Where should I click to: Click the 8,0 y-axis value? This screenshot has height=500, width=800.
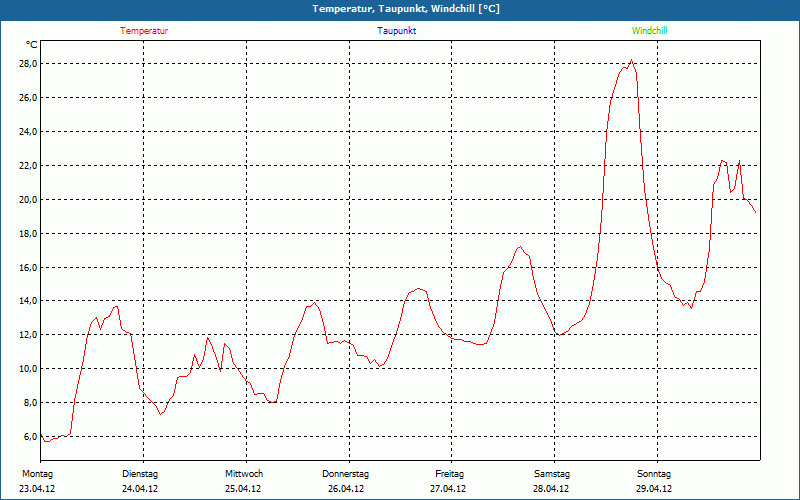(29, 403)
